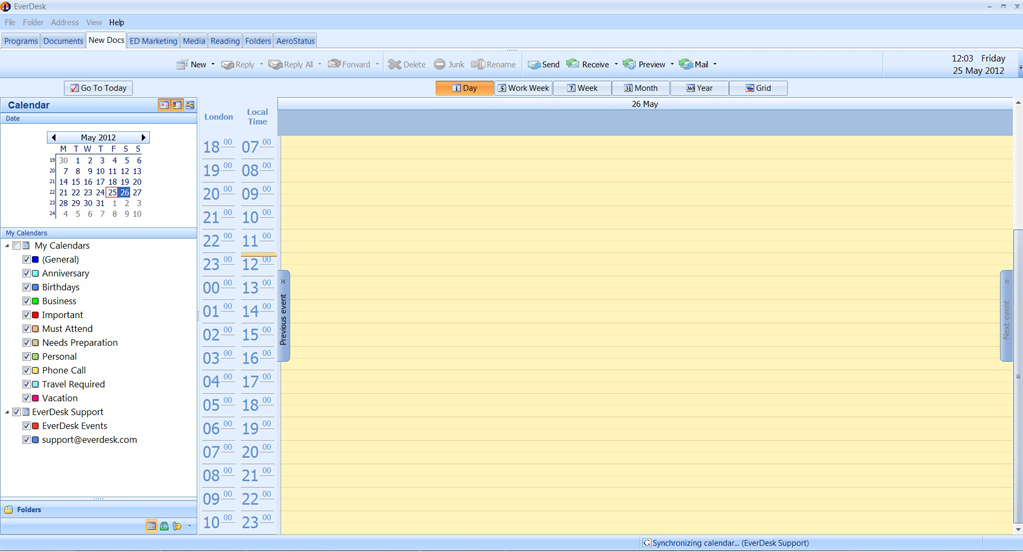
Task: Open the Preview dropdown arrow
Action: coord(672,64)
